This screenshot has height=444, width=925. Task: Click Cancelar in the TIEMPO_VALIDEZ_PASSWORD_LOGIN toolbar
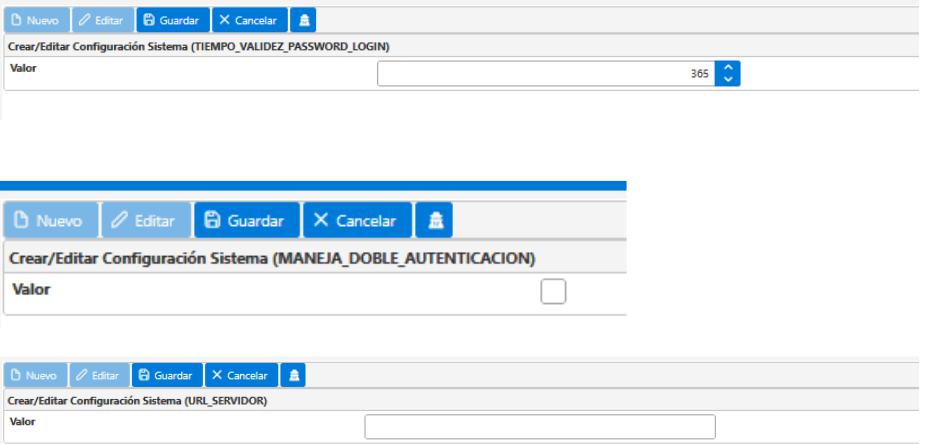(x=250, y=20)
